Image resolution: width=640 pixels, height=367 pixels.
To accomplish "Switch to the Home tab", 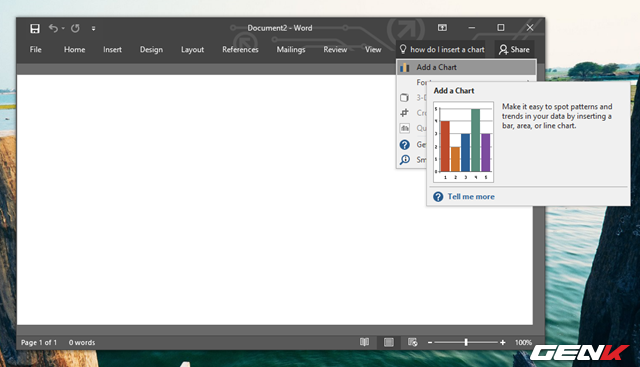I will tap(74, 49).
